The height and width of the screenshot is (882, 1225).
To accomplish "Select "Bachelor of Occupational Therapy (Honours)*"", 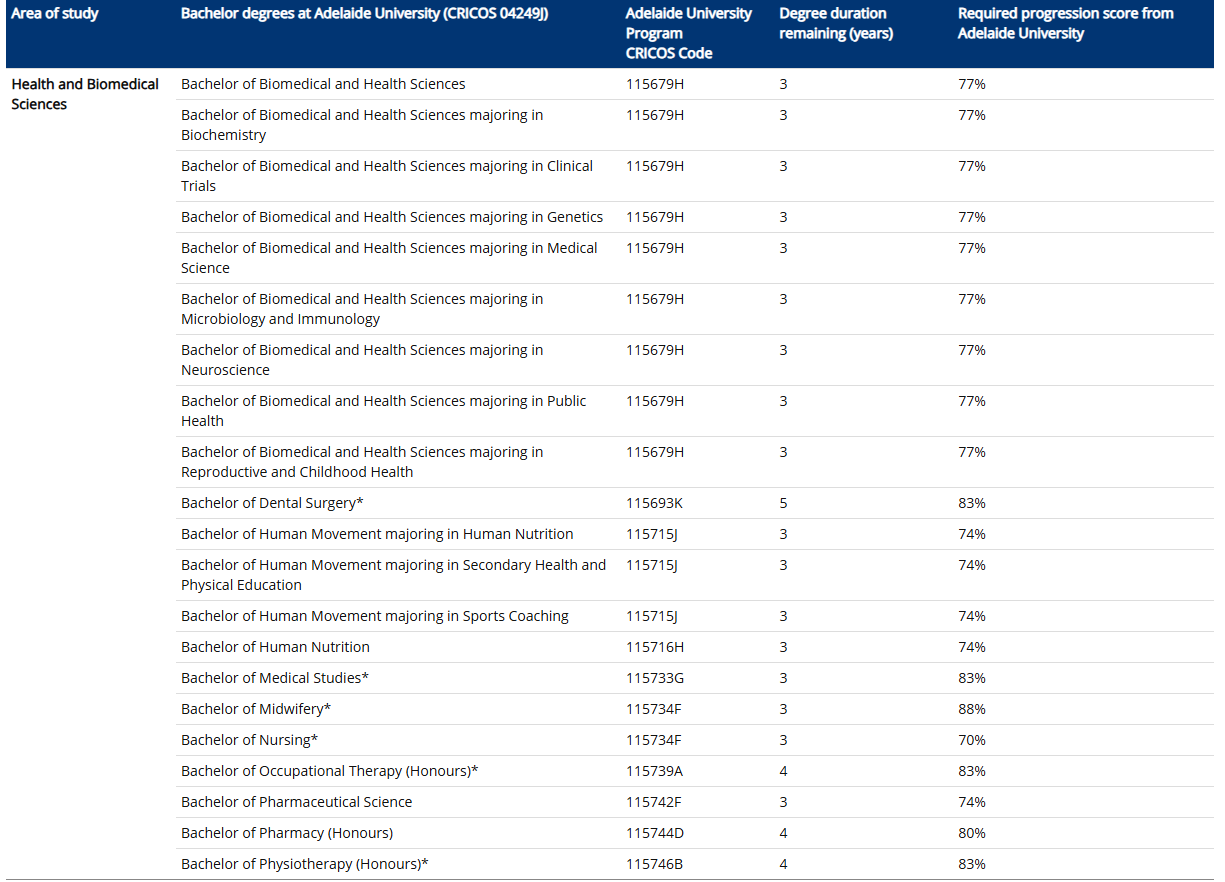I will 330,771.
